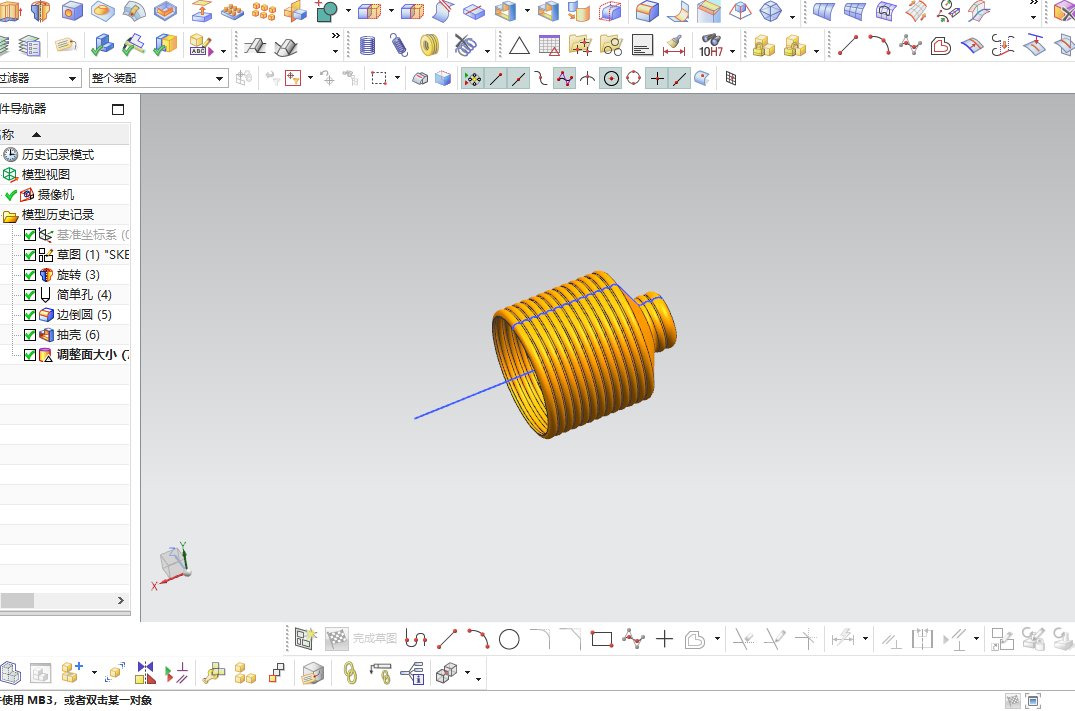Select the 摄像机 node in navigator
Viewport: 1075px width, 711px height.
[55, 195]
